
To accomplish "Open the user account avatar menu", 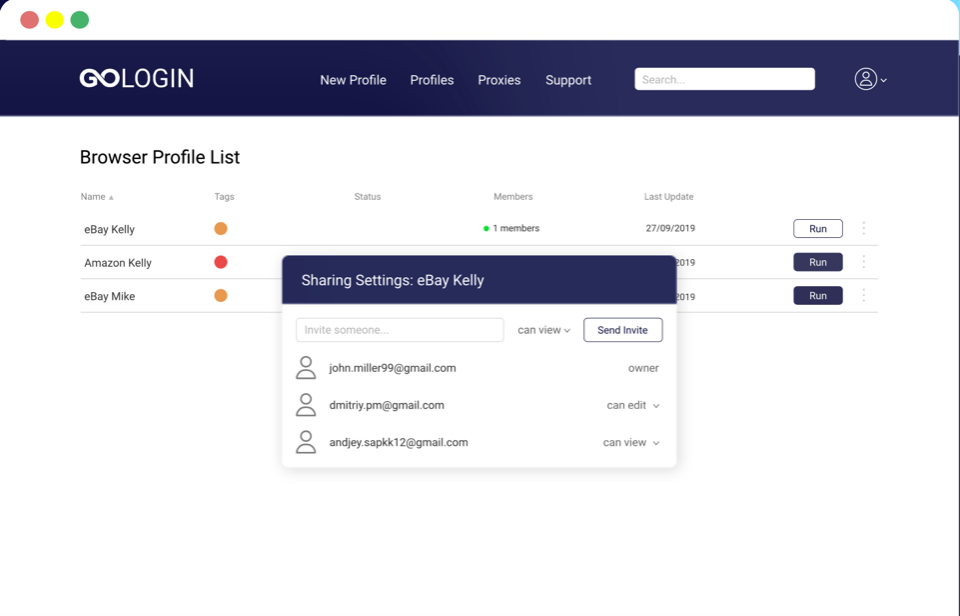I will [866, 79].
